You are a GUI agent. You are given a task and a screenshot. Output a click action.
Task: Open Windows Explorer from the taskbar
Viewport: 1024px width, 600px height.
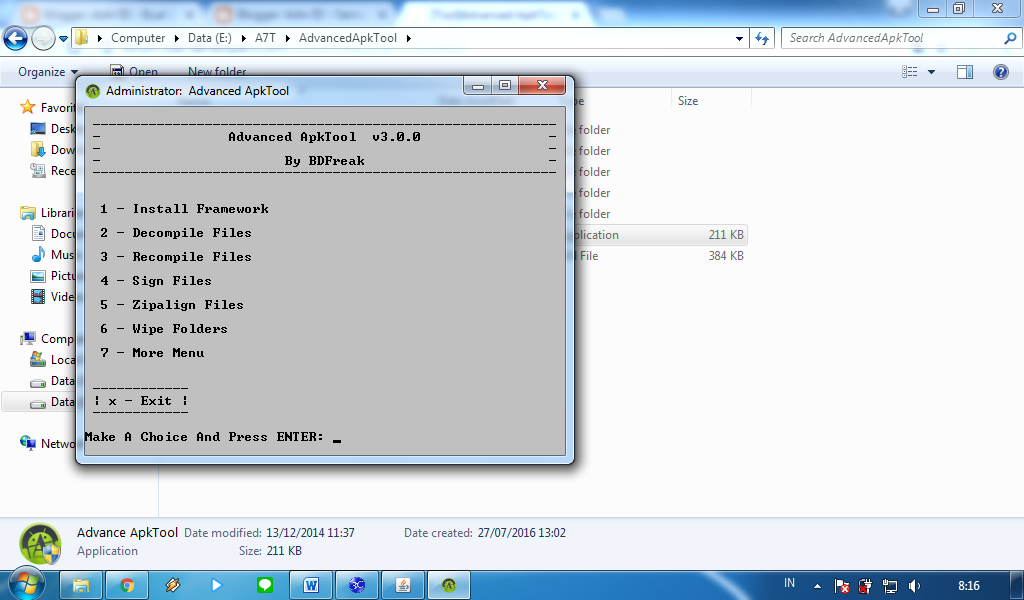pyautogui.click(x=81, y=584)
